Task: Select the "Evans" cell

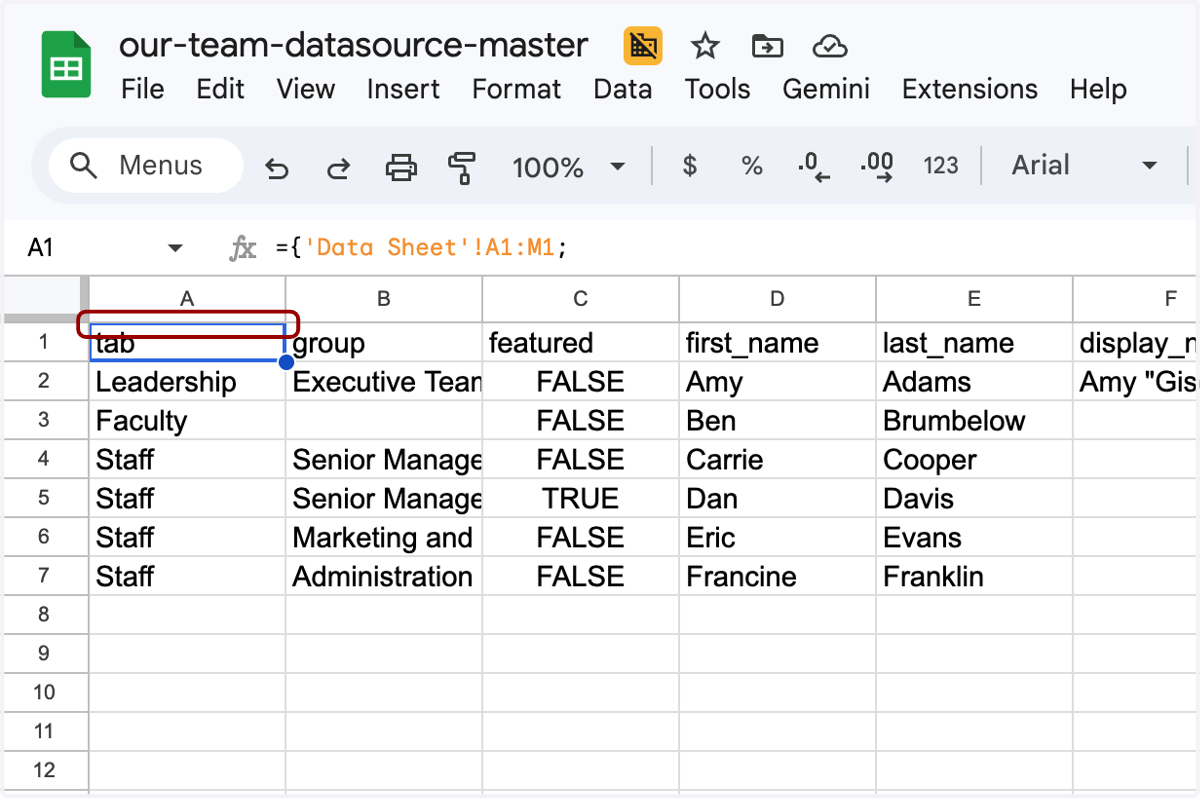Action: click(x=975, y=537)
